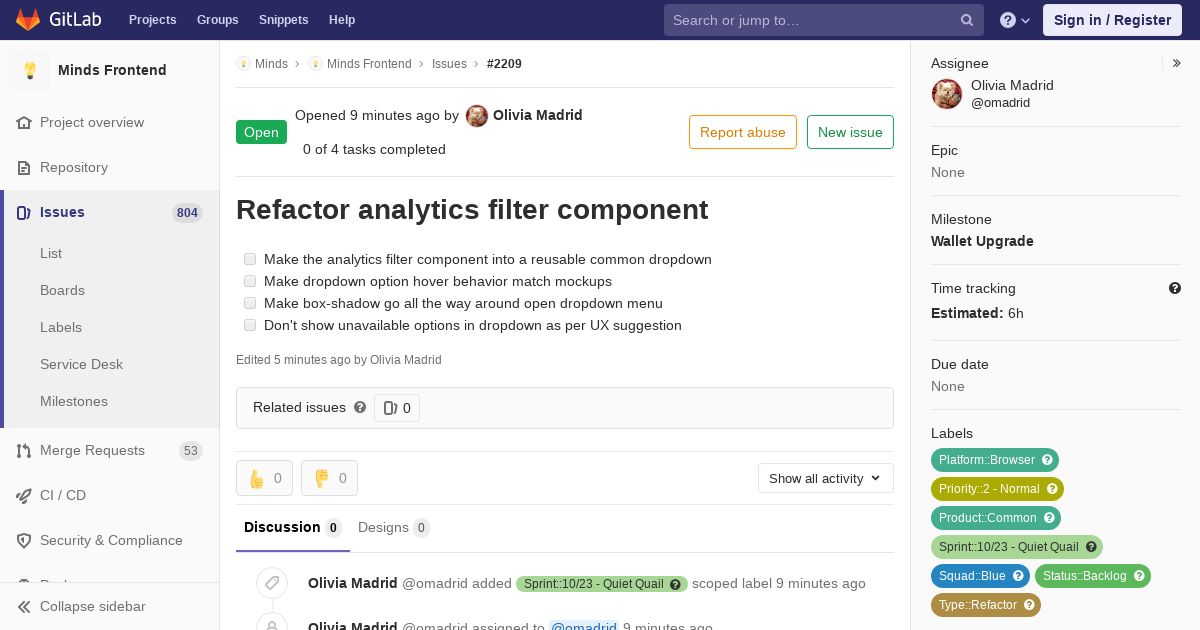Click the Related issues help icon
The width and height of the screenshot is (1200, 630).
(x=360, y=407)
